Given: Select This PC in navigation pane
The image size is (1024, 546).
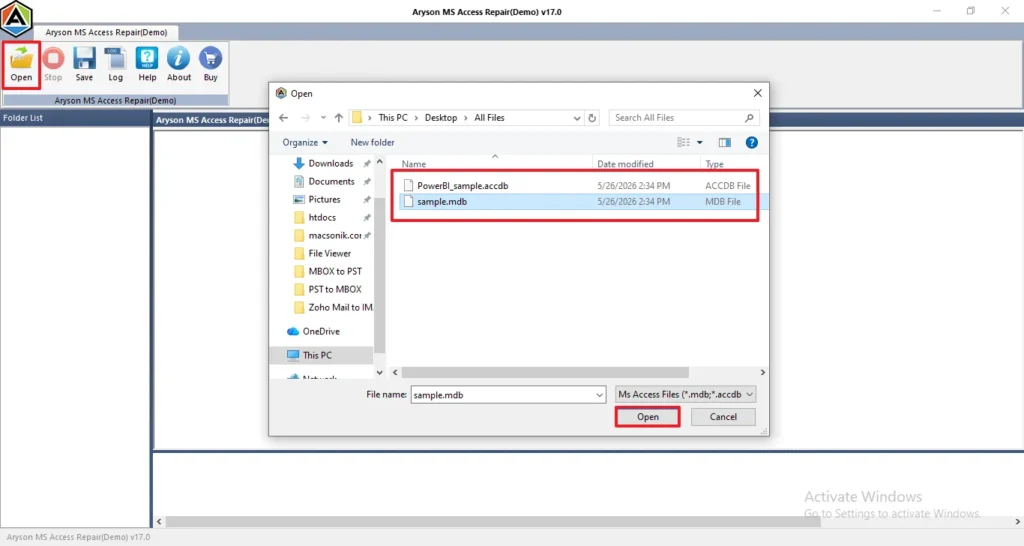Looking at the screenshot, I should coord(317,355).
